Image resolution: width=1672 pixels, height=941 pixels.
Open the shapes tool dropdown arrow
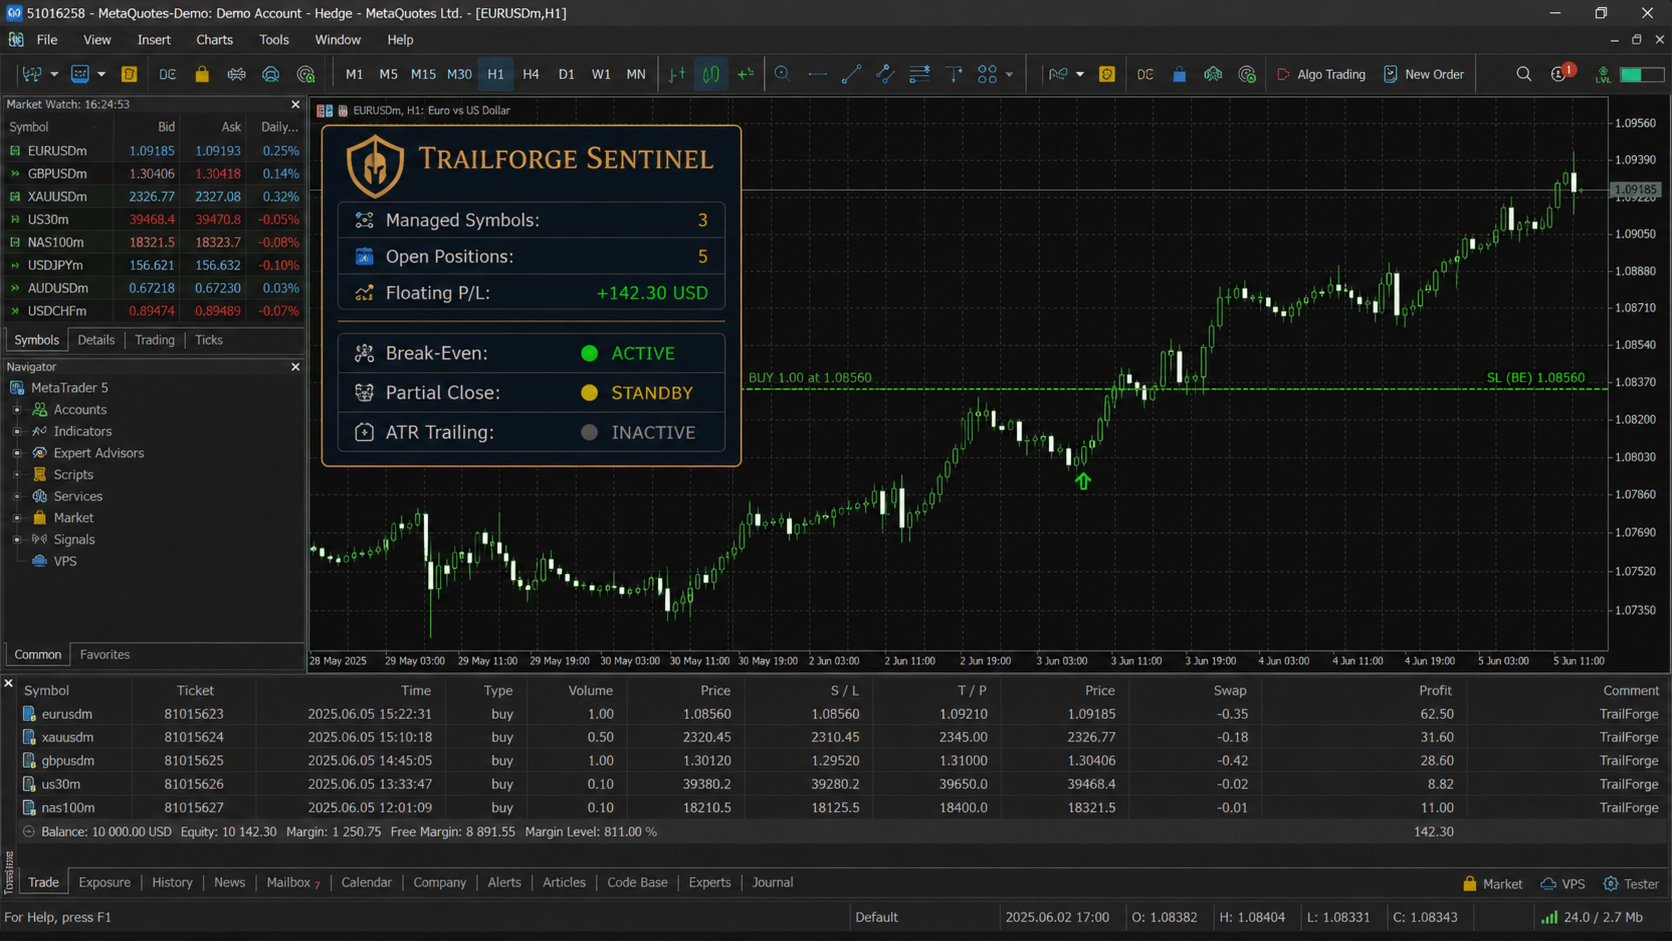(x=1009, y=74)
